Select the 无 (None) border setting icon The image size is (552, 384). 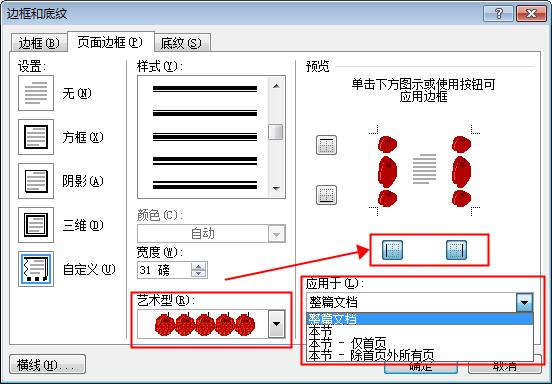pos(36,93)
